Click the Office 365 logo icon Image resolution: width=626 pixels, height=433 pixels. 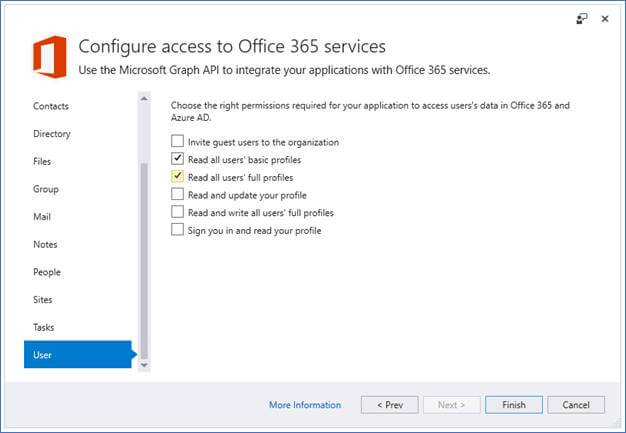coord(50,57)
